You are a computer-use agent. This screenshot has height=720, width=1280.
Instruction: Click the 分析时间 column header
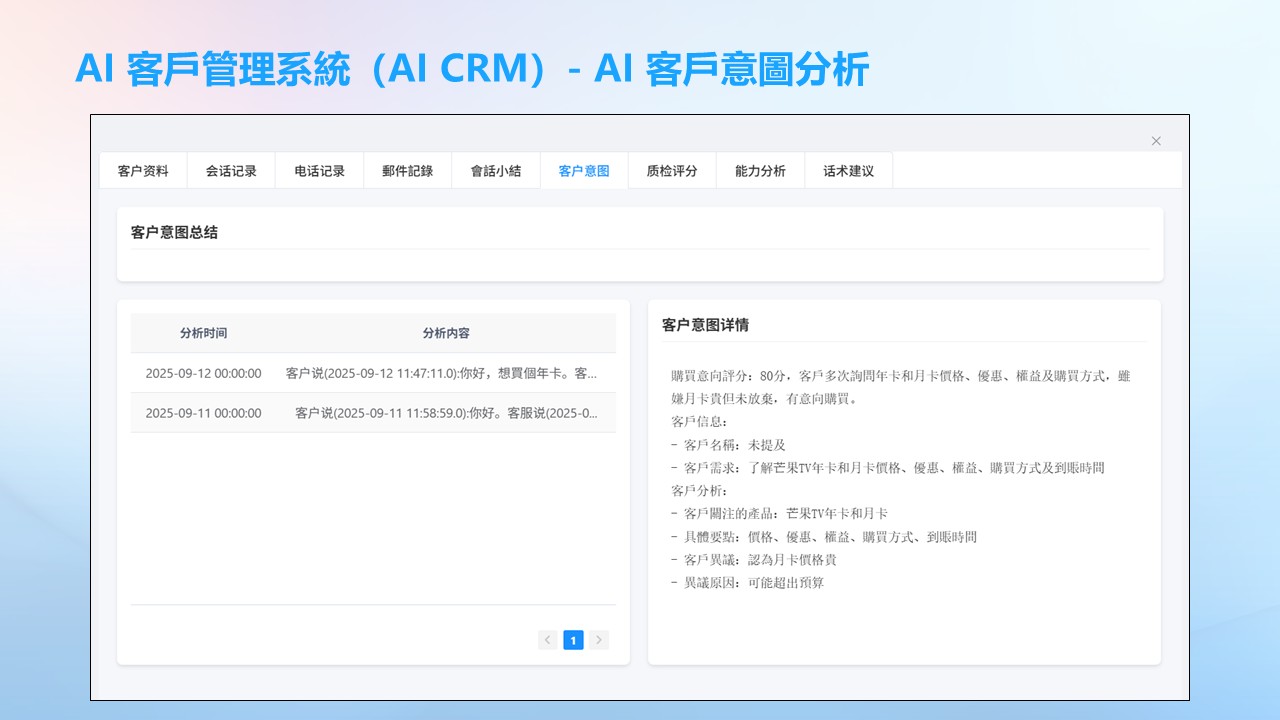(203, 333)
